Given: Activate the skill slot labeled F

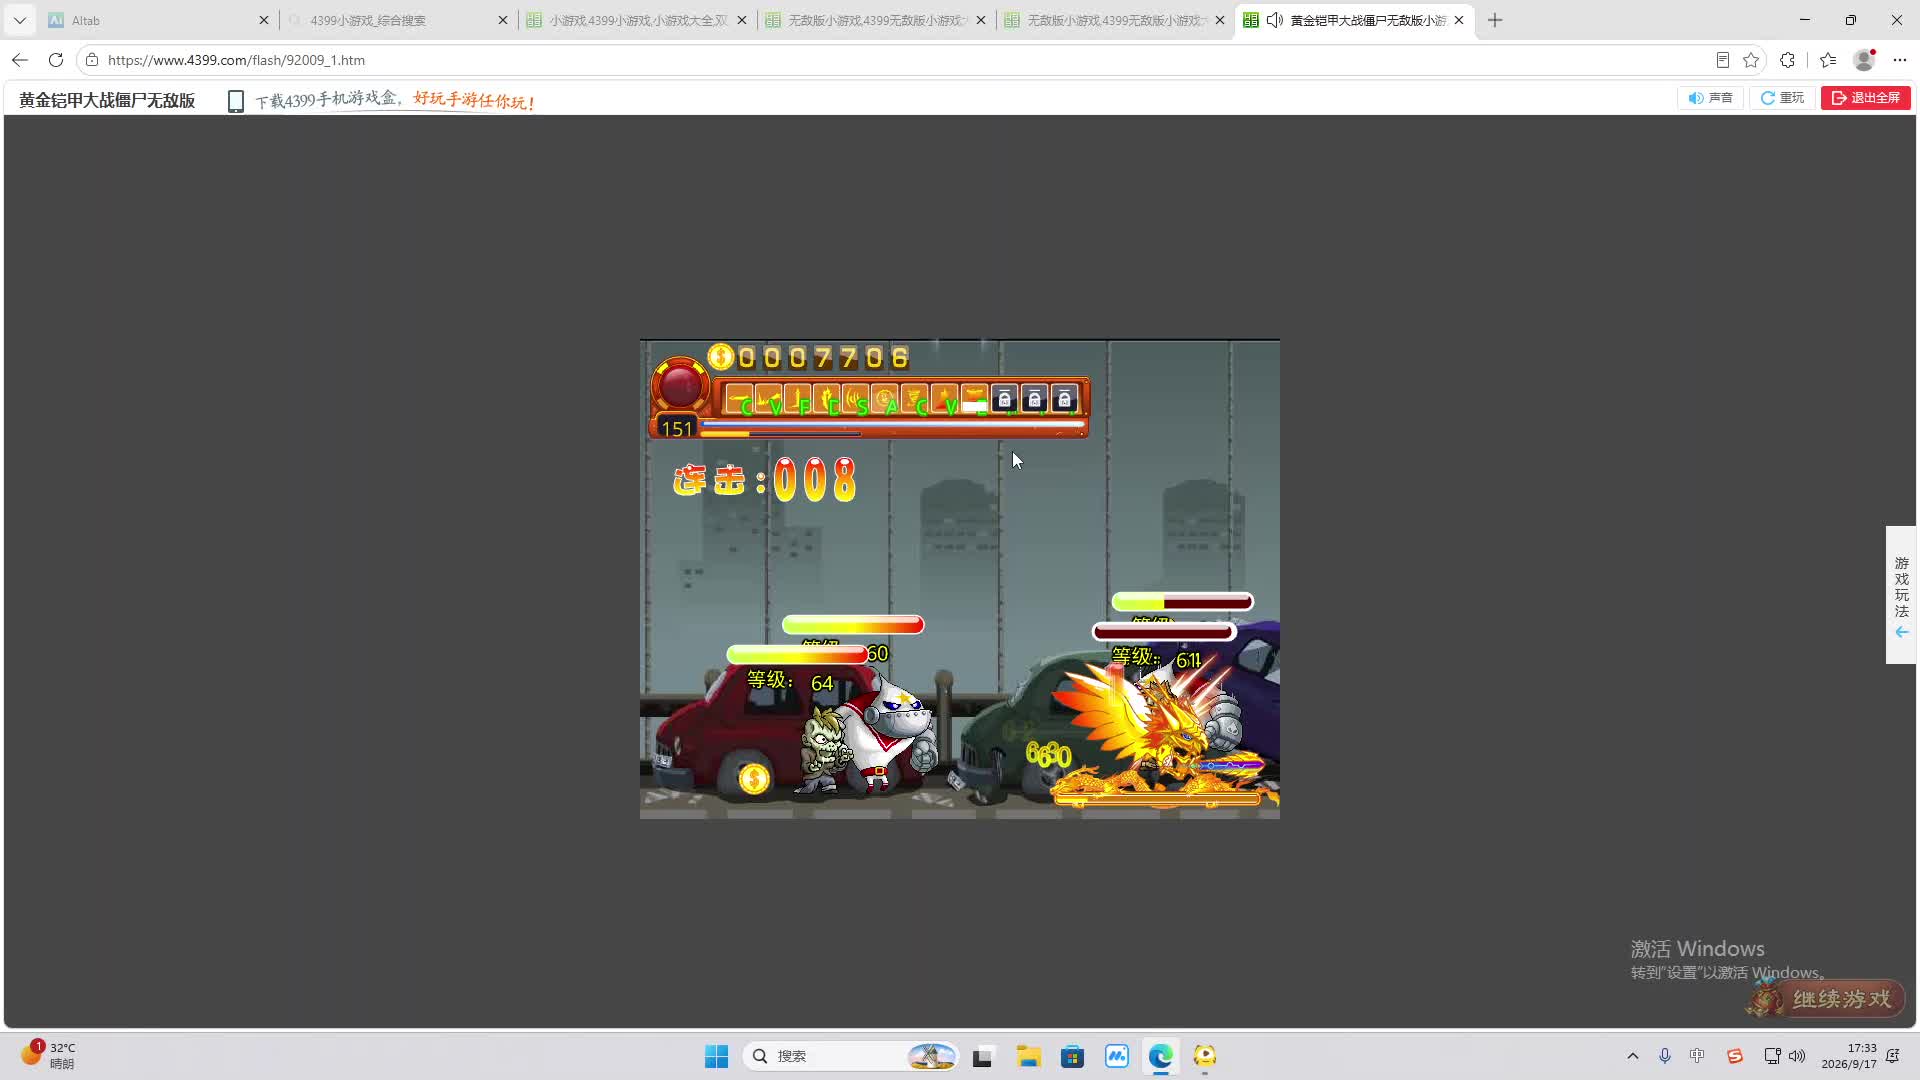Looking at the screenshot, I should pyautogui.click(x=798, y=399).
